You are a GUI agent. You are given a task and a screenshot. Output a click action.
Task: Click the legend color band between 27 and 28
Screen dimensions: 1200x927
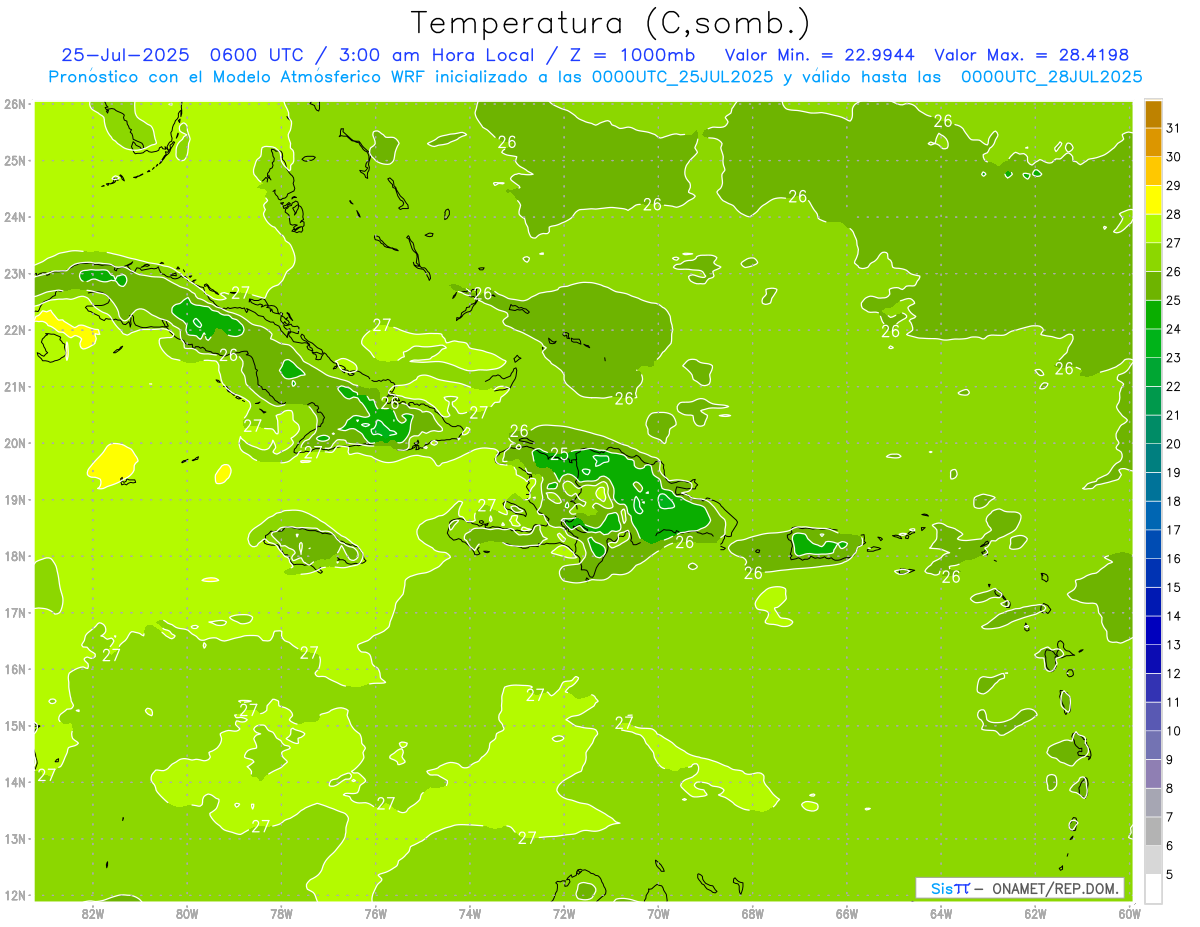(1153, 229)
